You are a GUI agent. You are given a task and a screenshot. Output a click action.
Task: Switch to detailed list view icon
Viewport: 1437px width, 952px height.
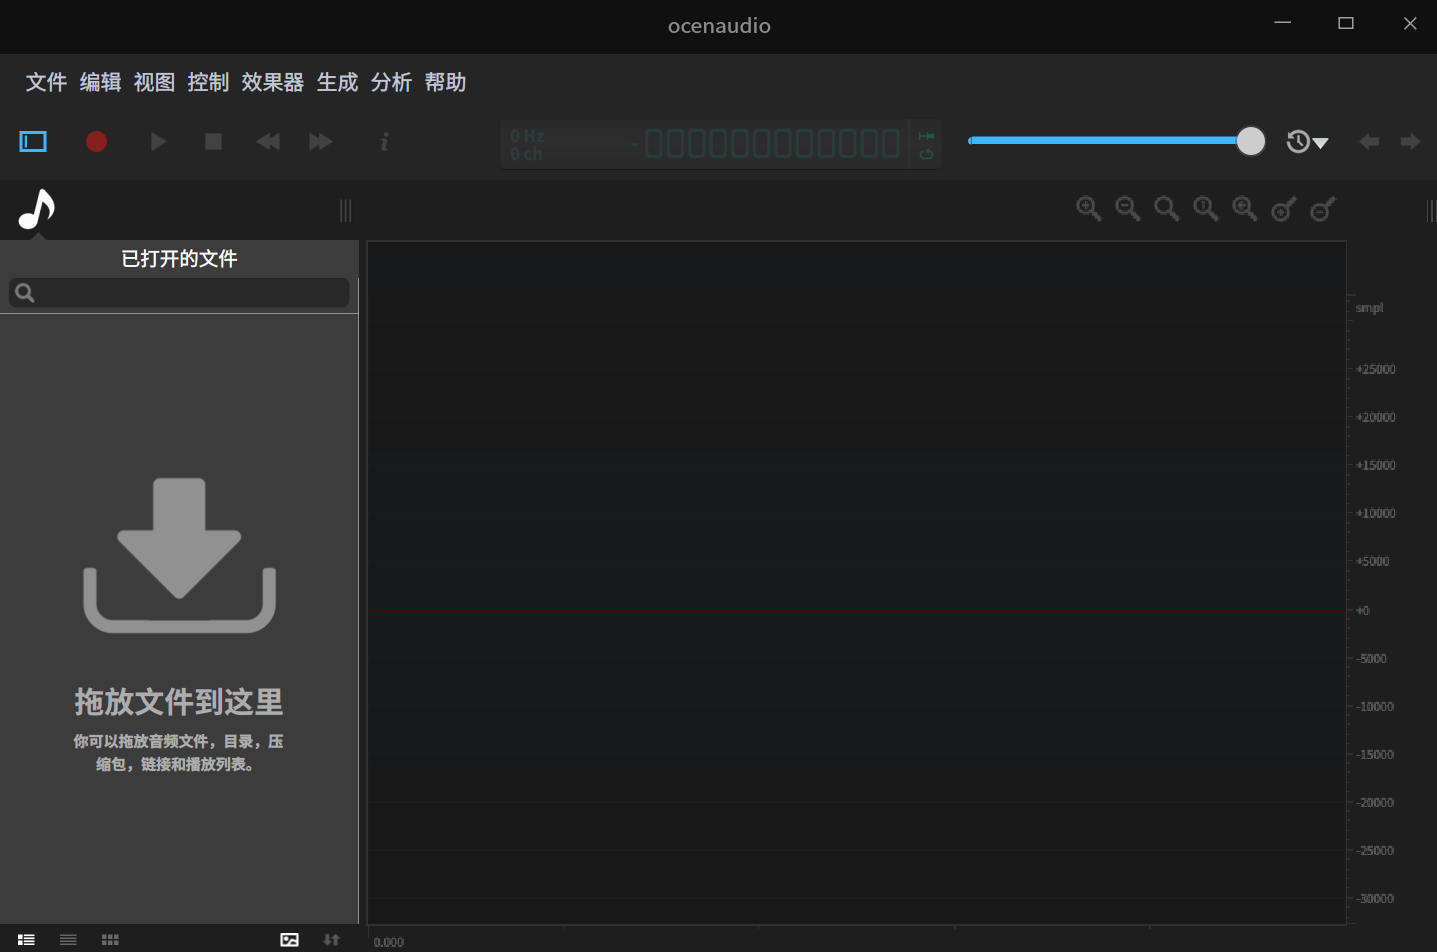26,940
